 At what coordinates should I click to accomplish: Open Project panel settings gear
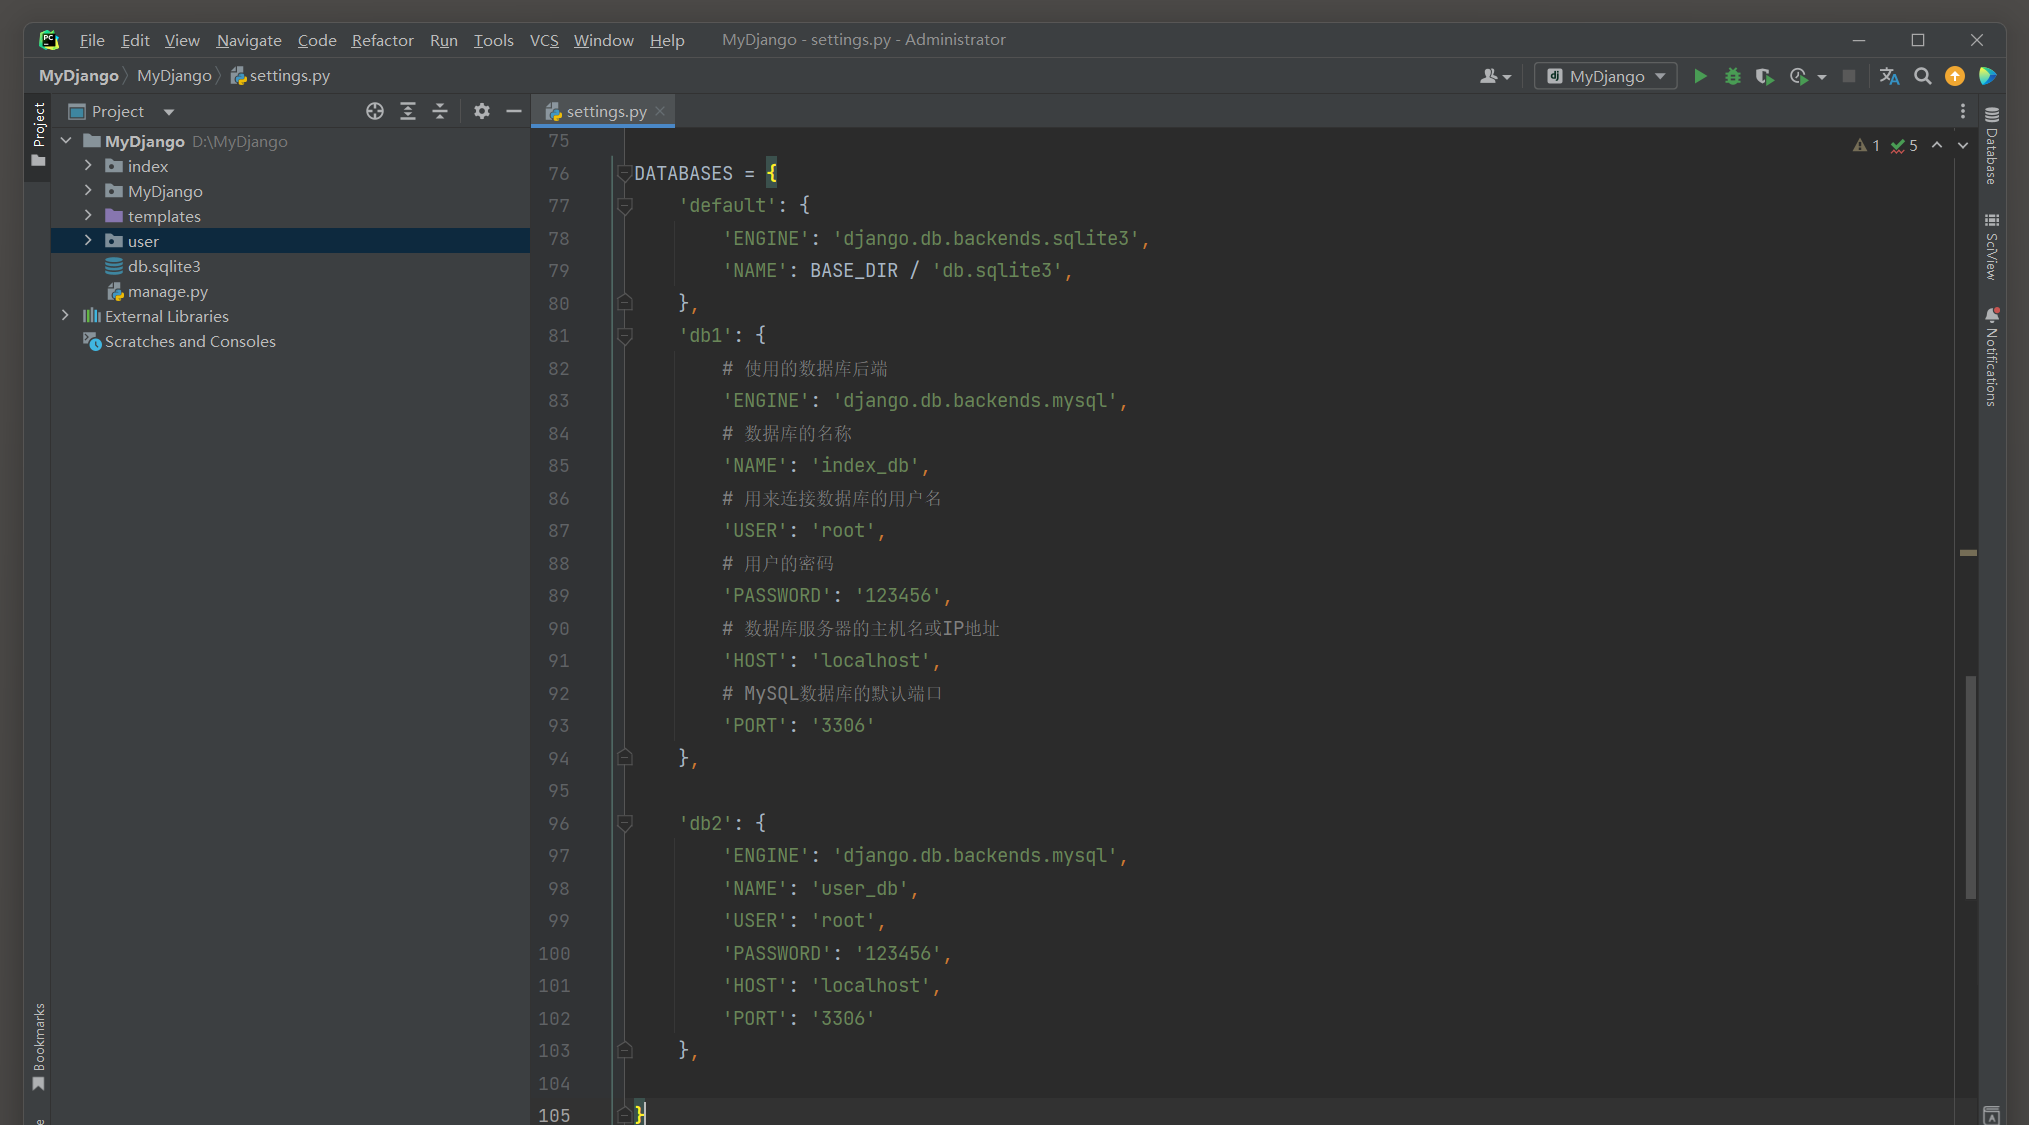[482, 111]
